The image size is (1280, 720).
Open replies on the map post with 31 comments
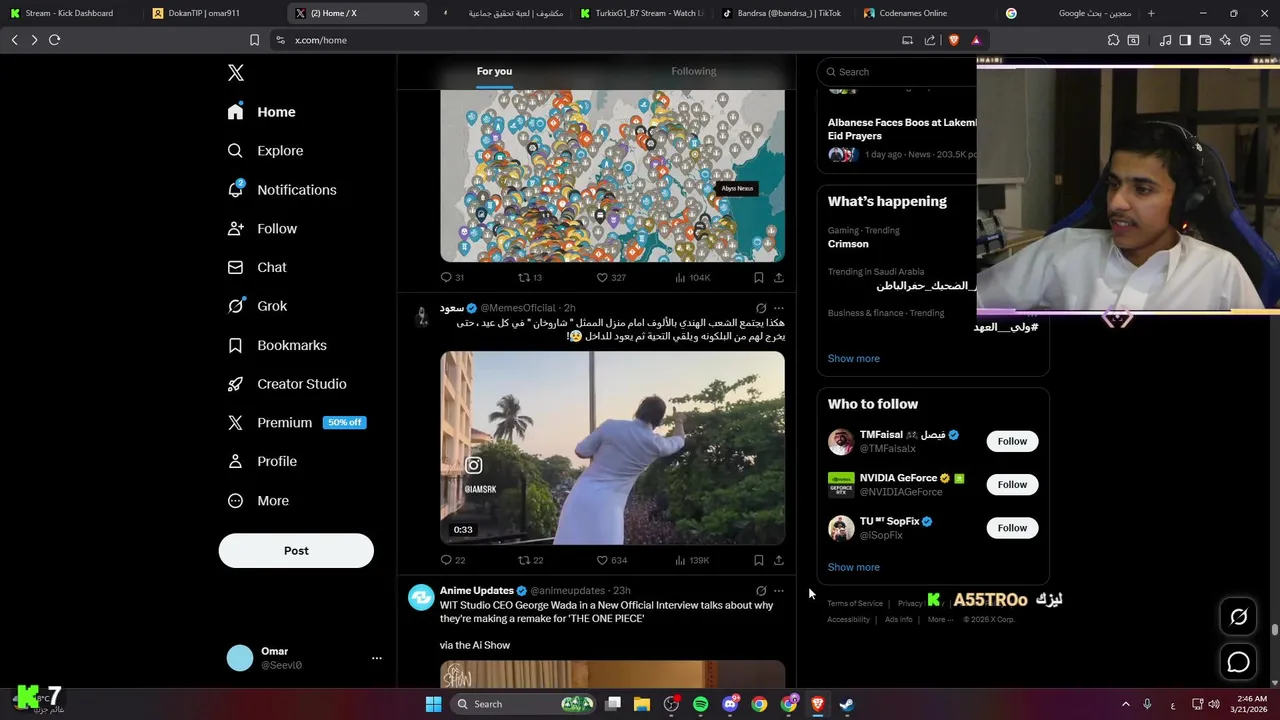pyautogui.click(x=453, y=277)
